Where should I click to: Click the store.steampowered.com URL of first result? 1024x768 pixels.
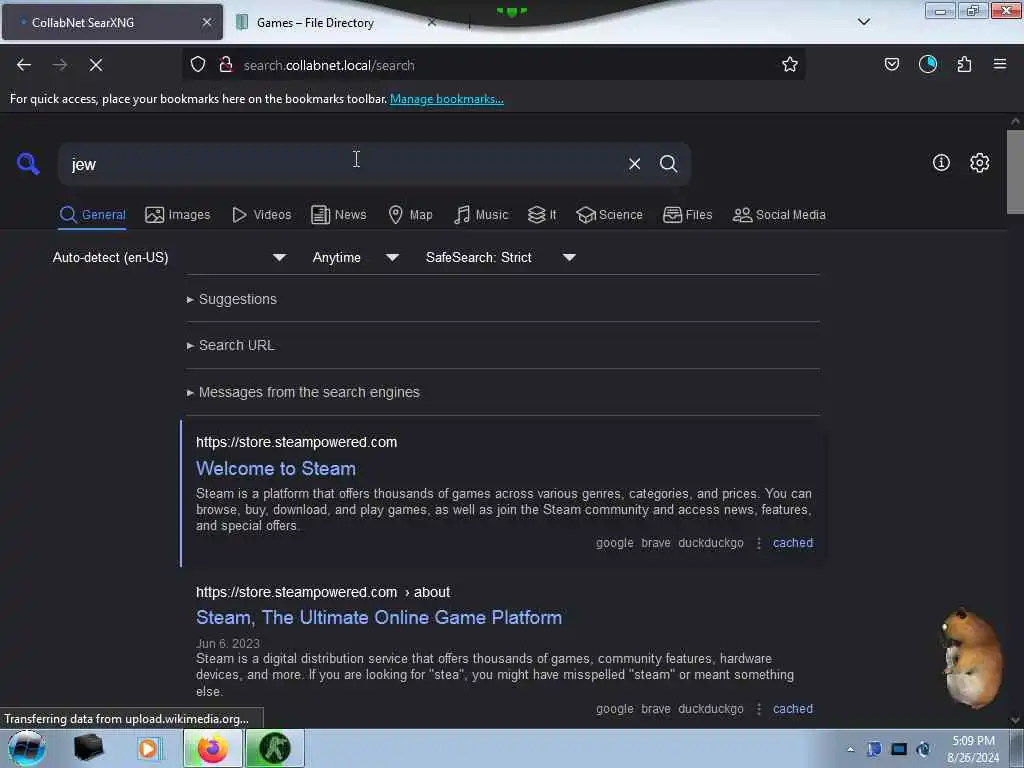296,442
